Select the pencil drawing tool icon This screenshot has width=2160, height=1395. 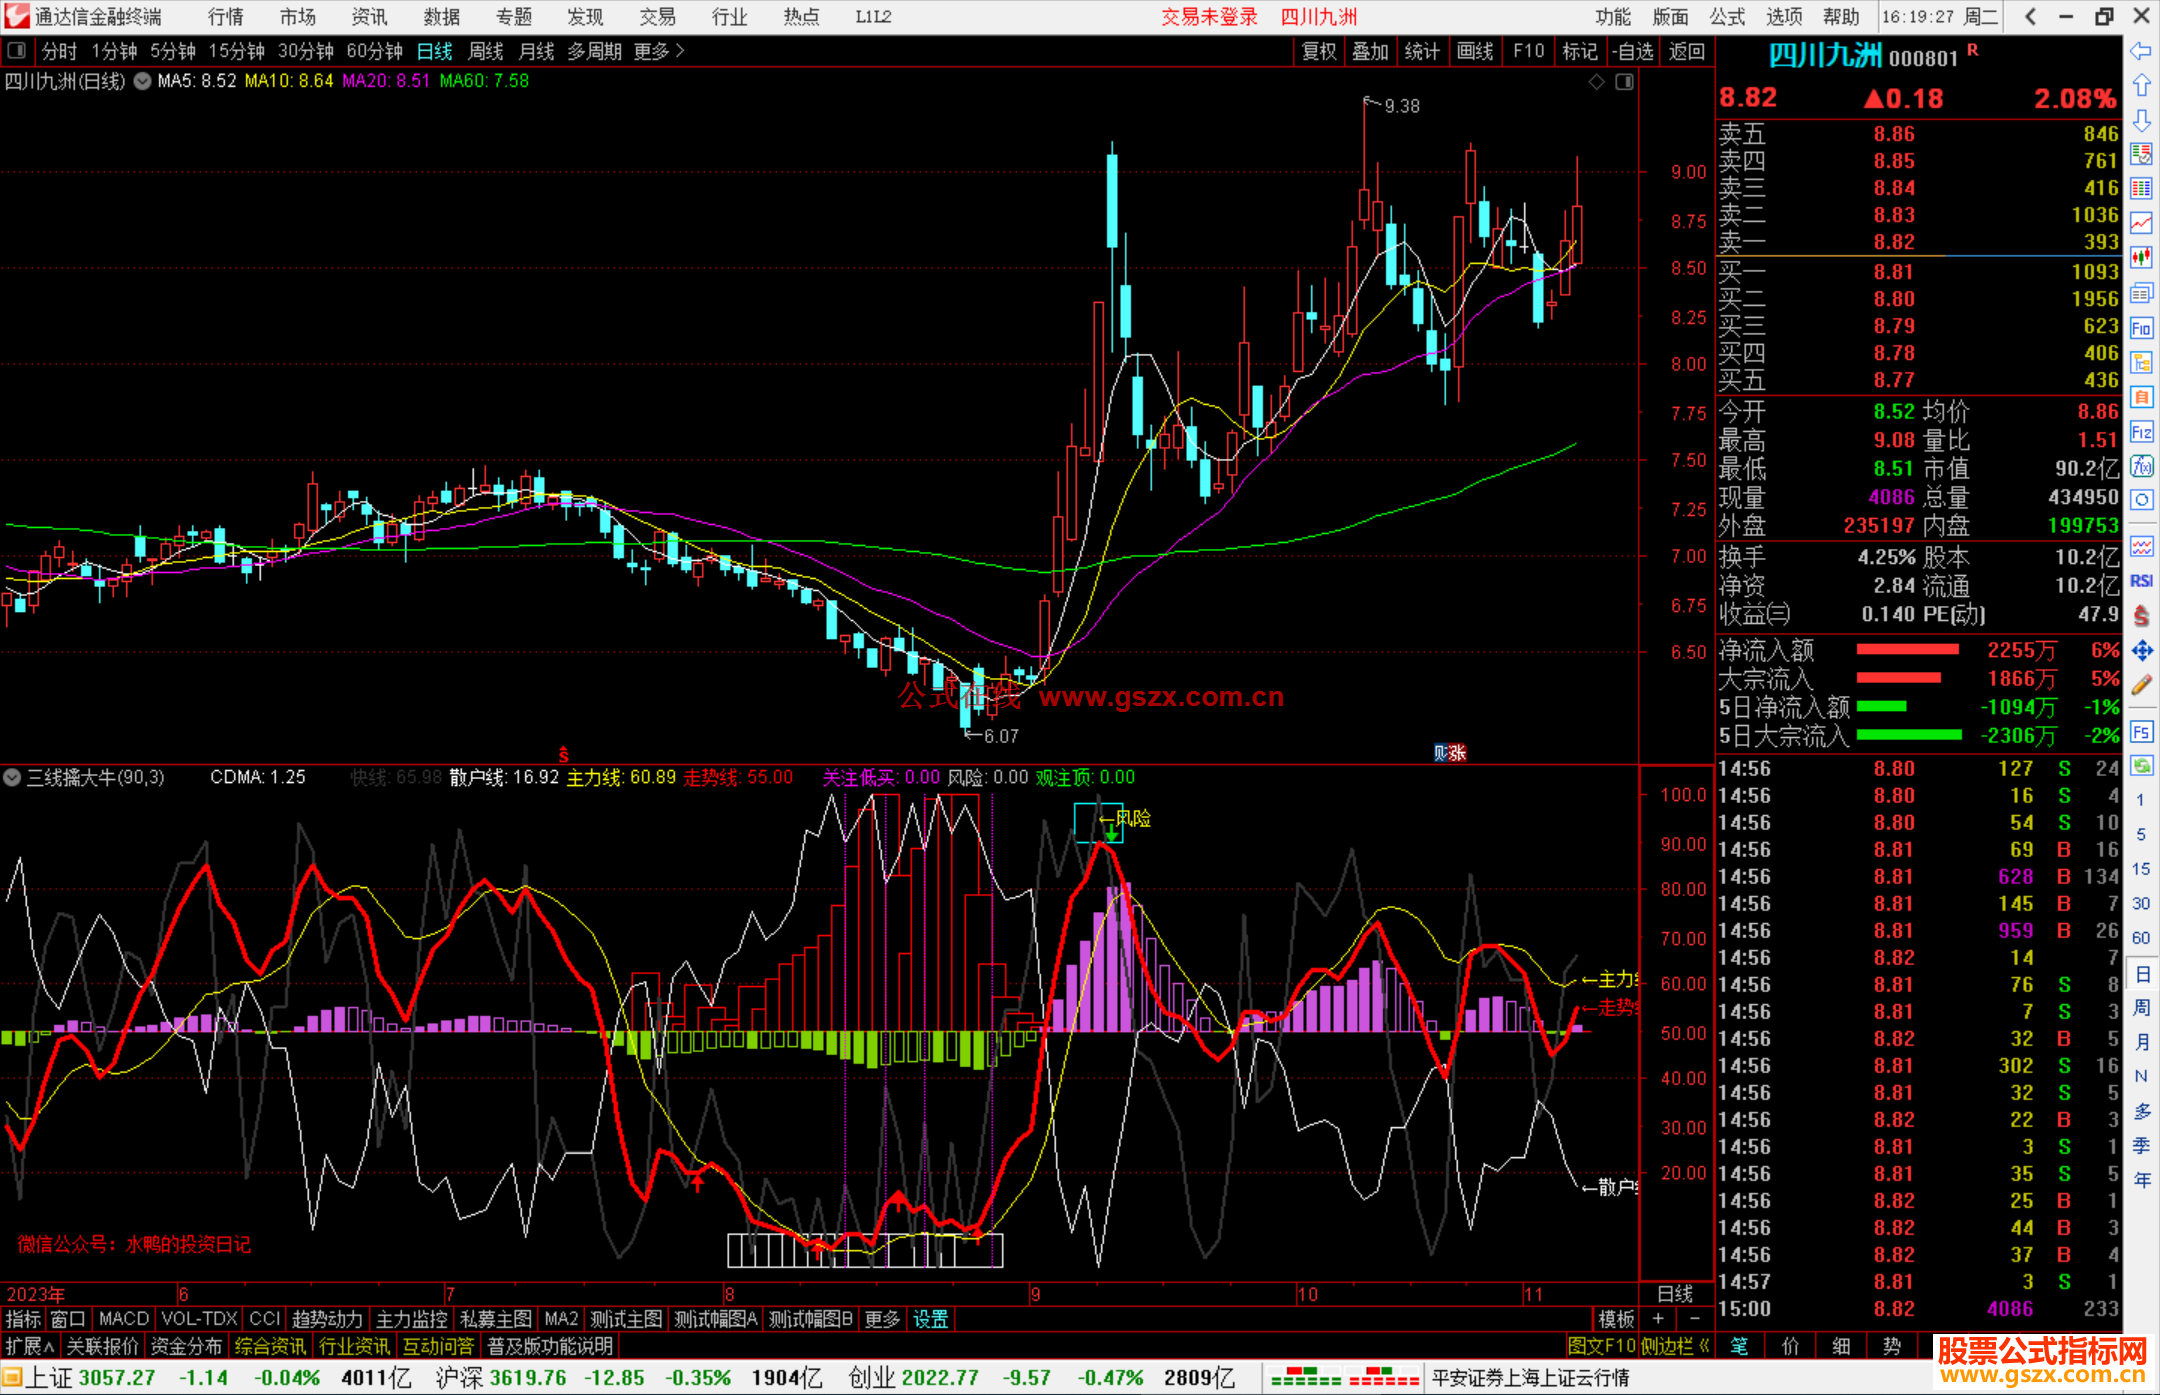pyautogui.click(x=2141, y=685)
